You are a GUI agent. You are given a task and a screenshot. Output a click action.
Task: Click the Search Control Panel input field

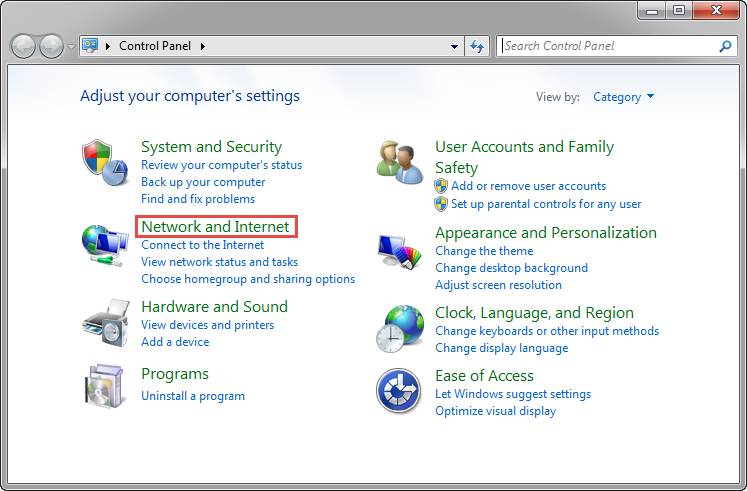pyautogui.click(x=608, y=46)
